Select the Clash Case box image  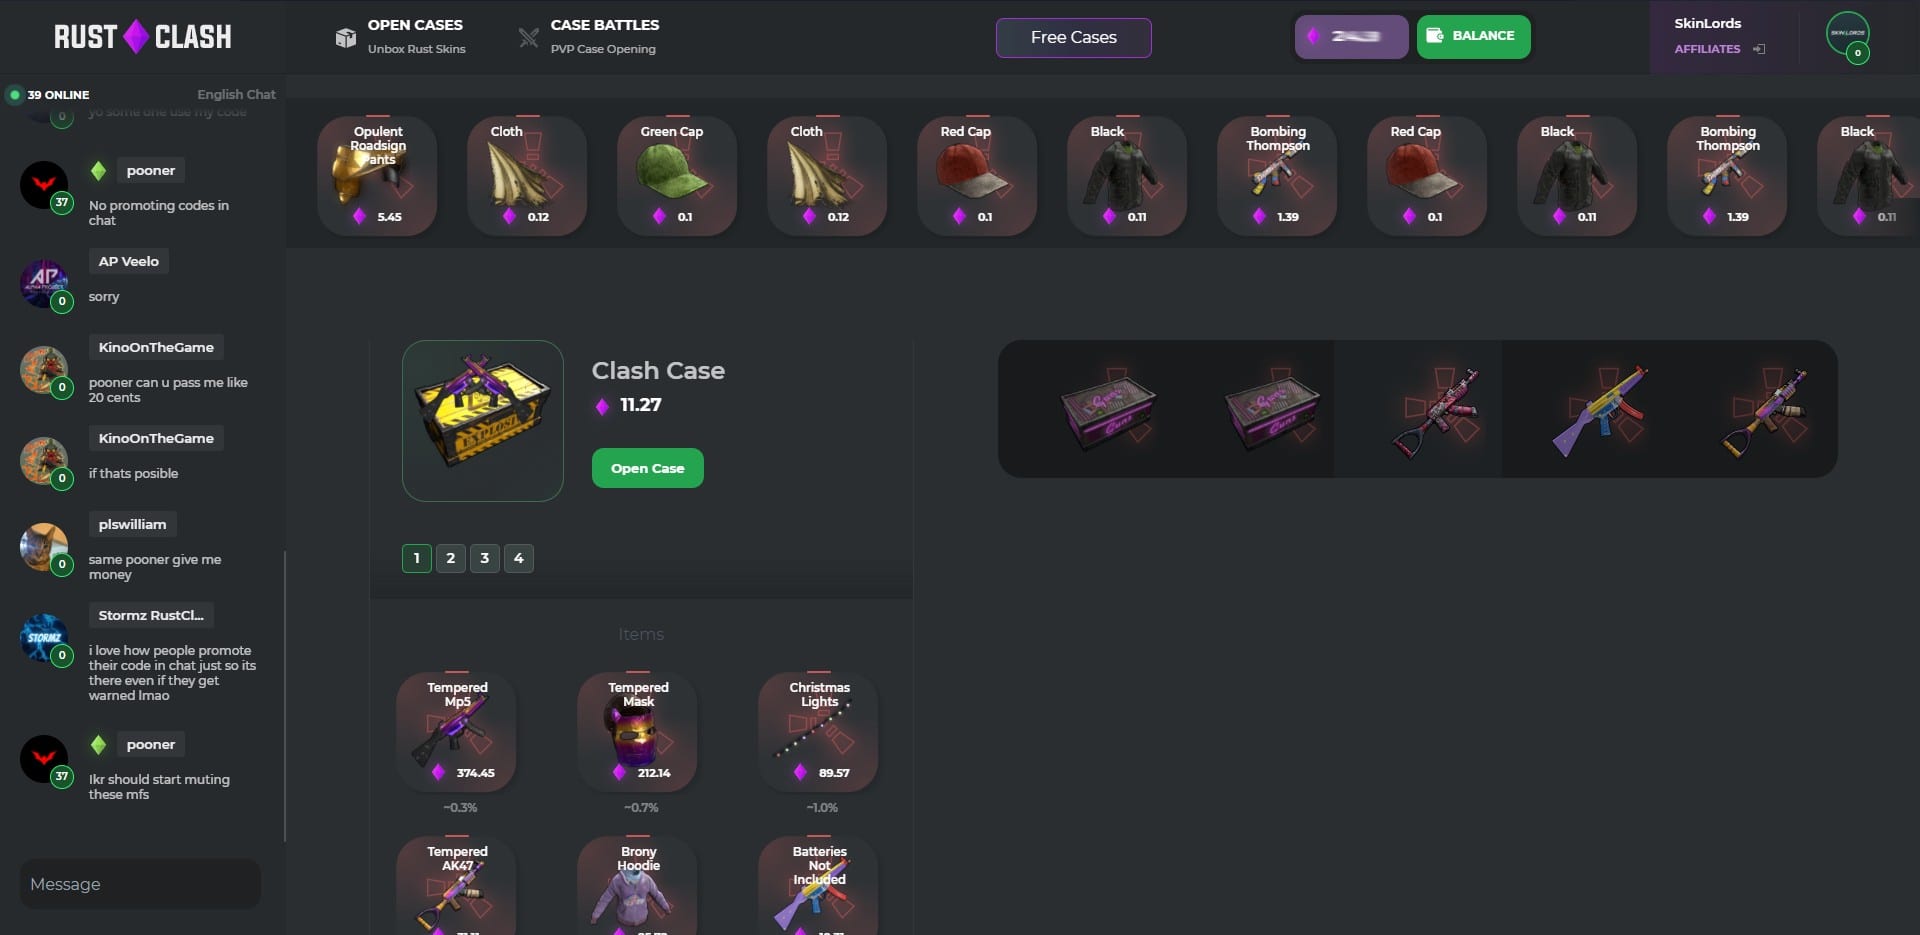(482, 420)
